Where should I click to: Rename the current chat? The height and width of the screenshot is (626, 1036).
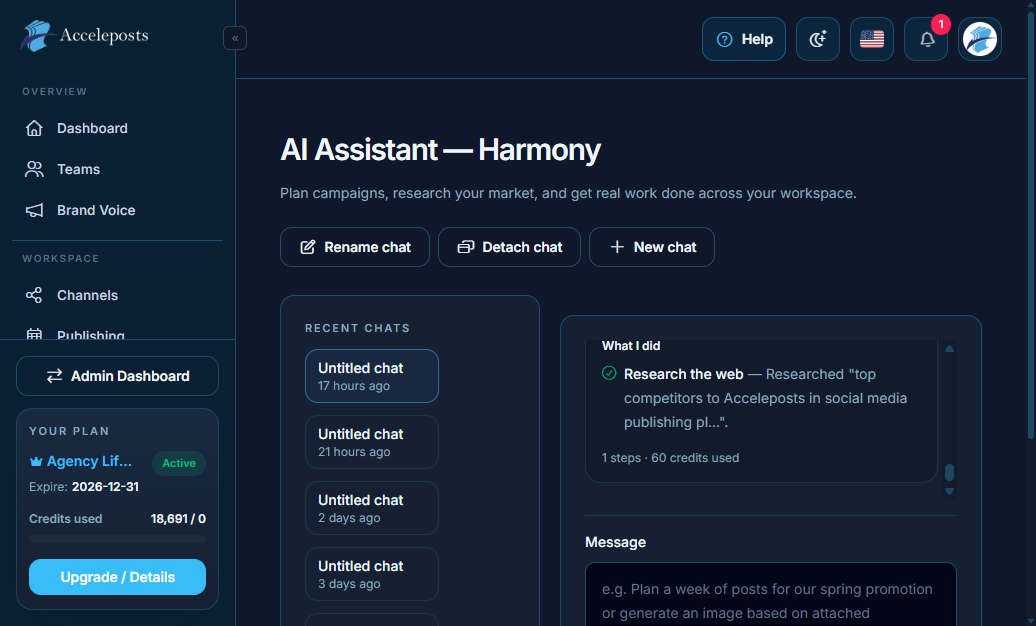click(x=355, y=247)
